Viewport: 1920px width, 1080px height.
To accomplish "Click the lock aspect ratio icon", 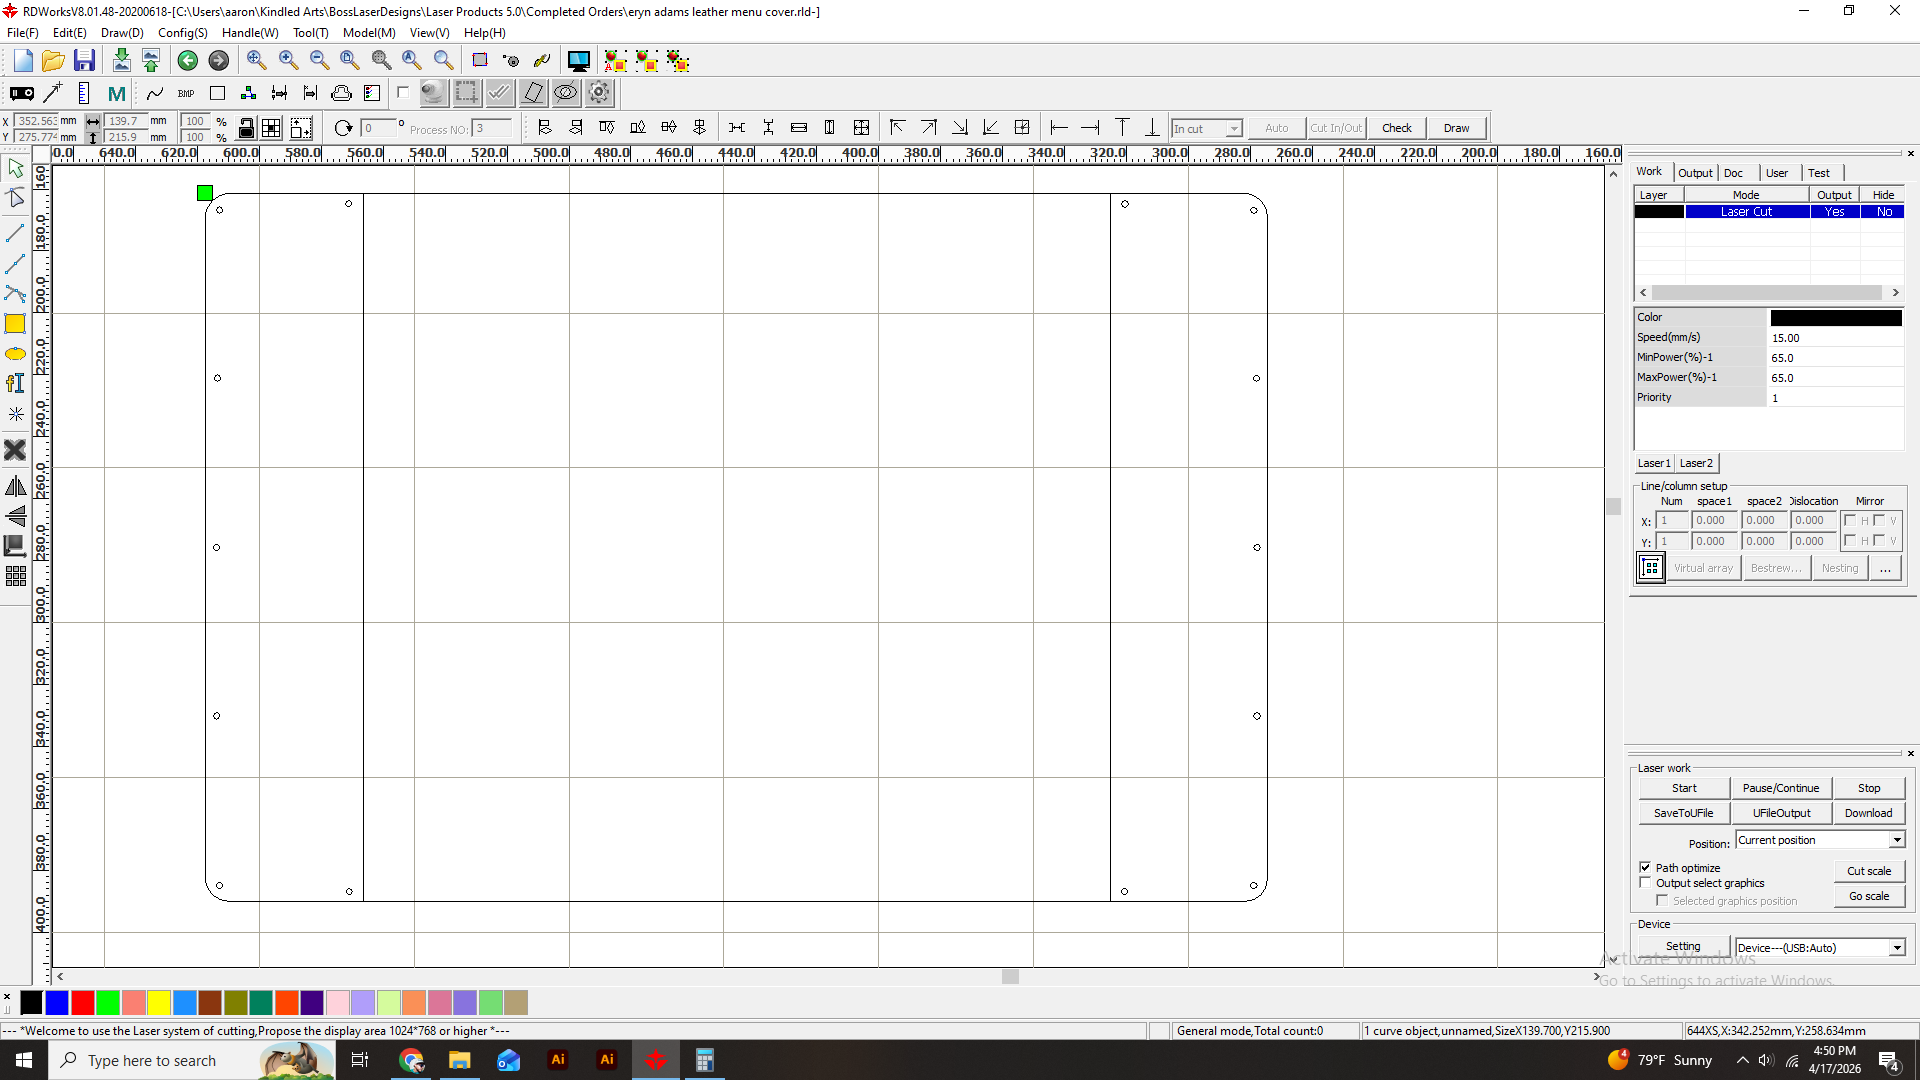I will pos(246,128).
